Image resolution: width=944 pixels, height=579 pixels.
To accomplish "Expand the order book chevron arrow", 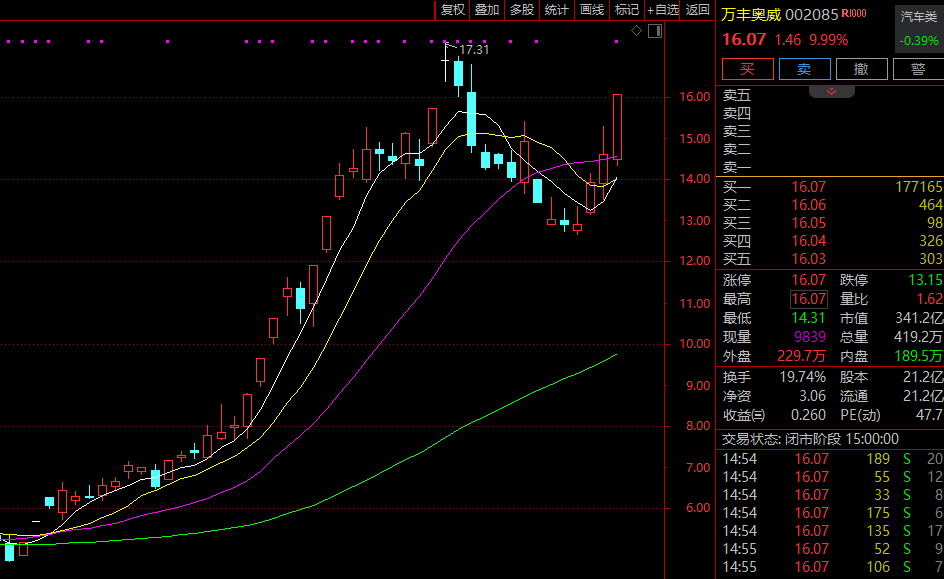I will tap(831, 91).
